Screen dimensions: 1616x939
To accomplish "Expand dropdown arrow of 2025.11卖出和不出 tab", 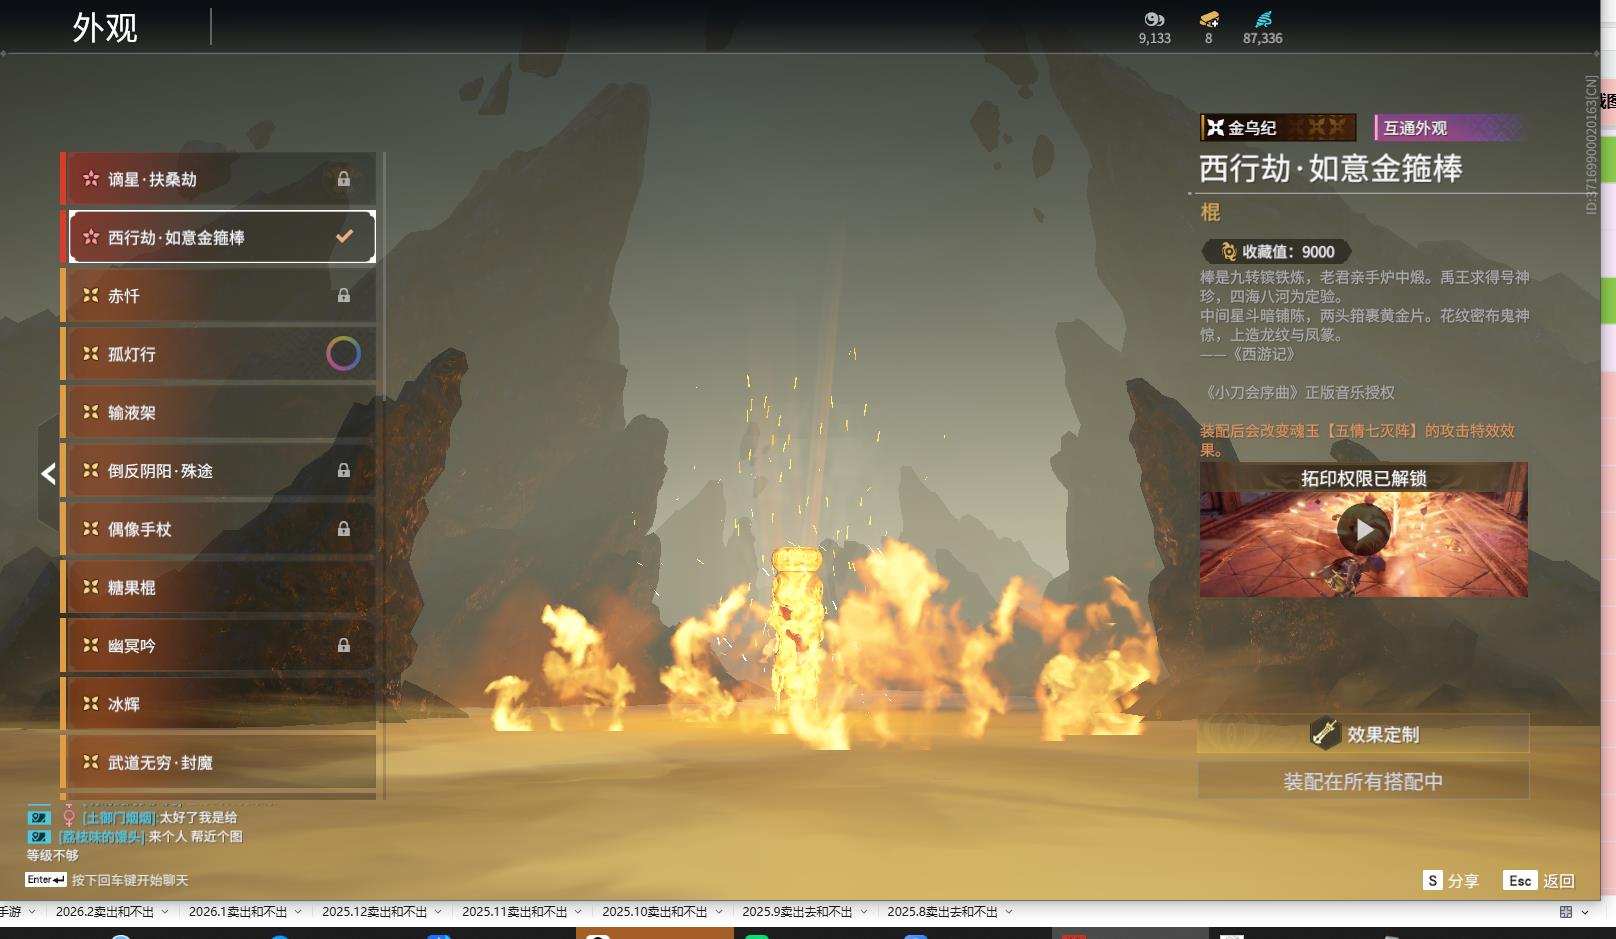I will coord(578,912).
